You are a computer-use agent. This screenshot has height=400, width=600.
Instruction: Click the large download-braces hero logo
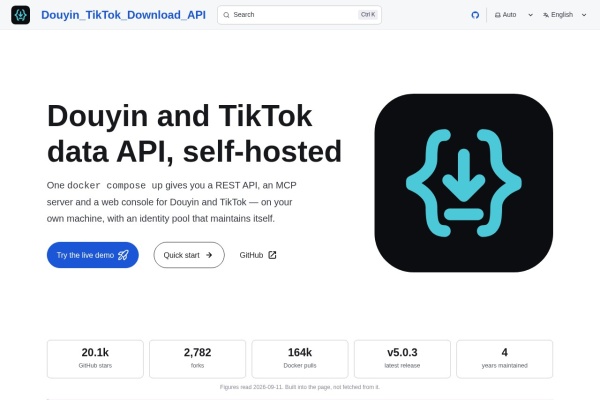point(464,183)
